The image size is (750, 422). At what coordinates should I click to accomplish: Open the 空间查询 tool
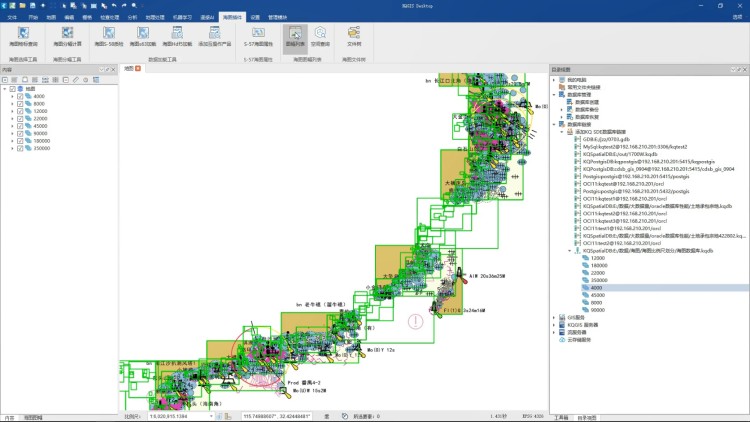point(320,36)
